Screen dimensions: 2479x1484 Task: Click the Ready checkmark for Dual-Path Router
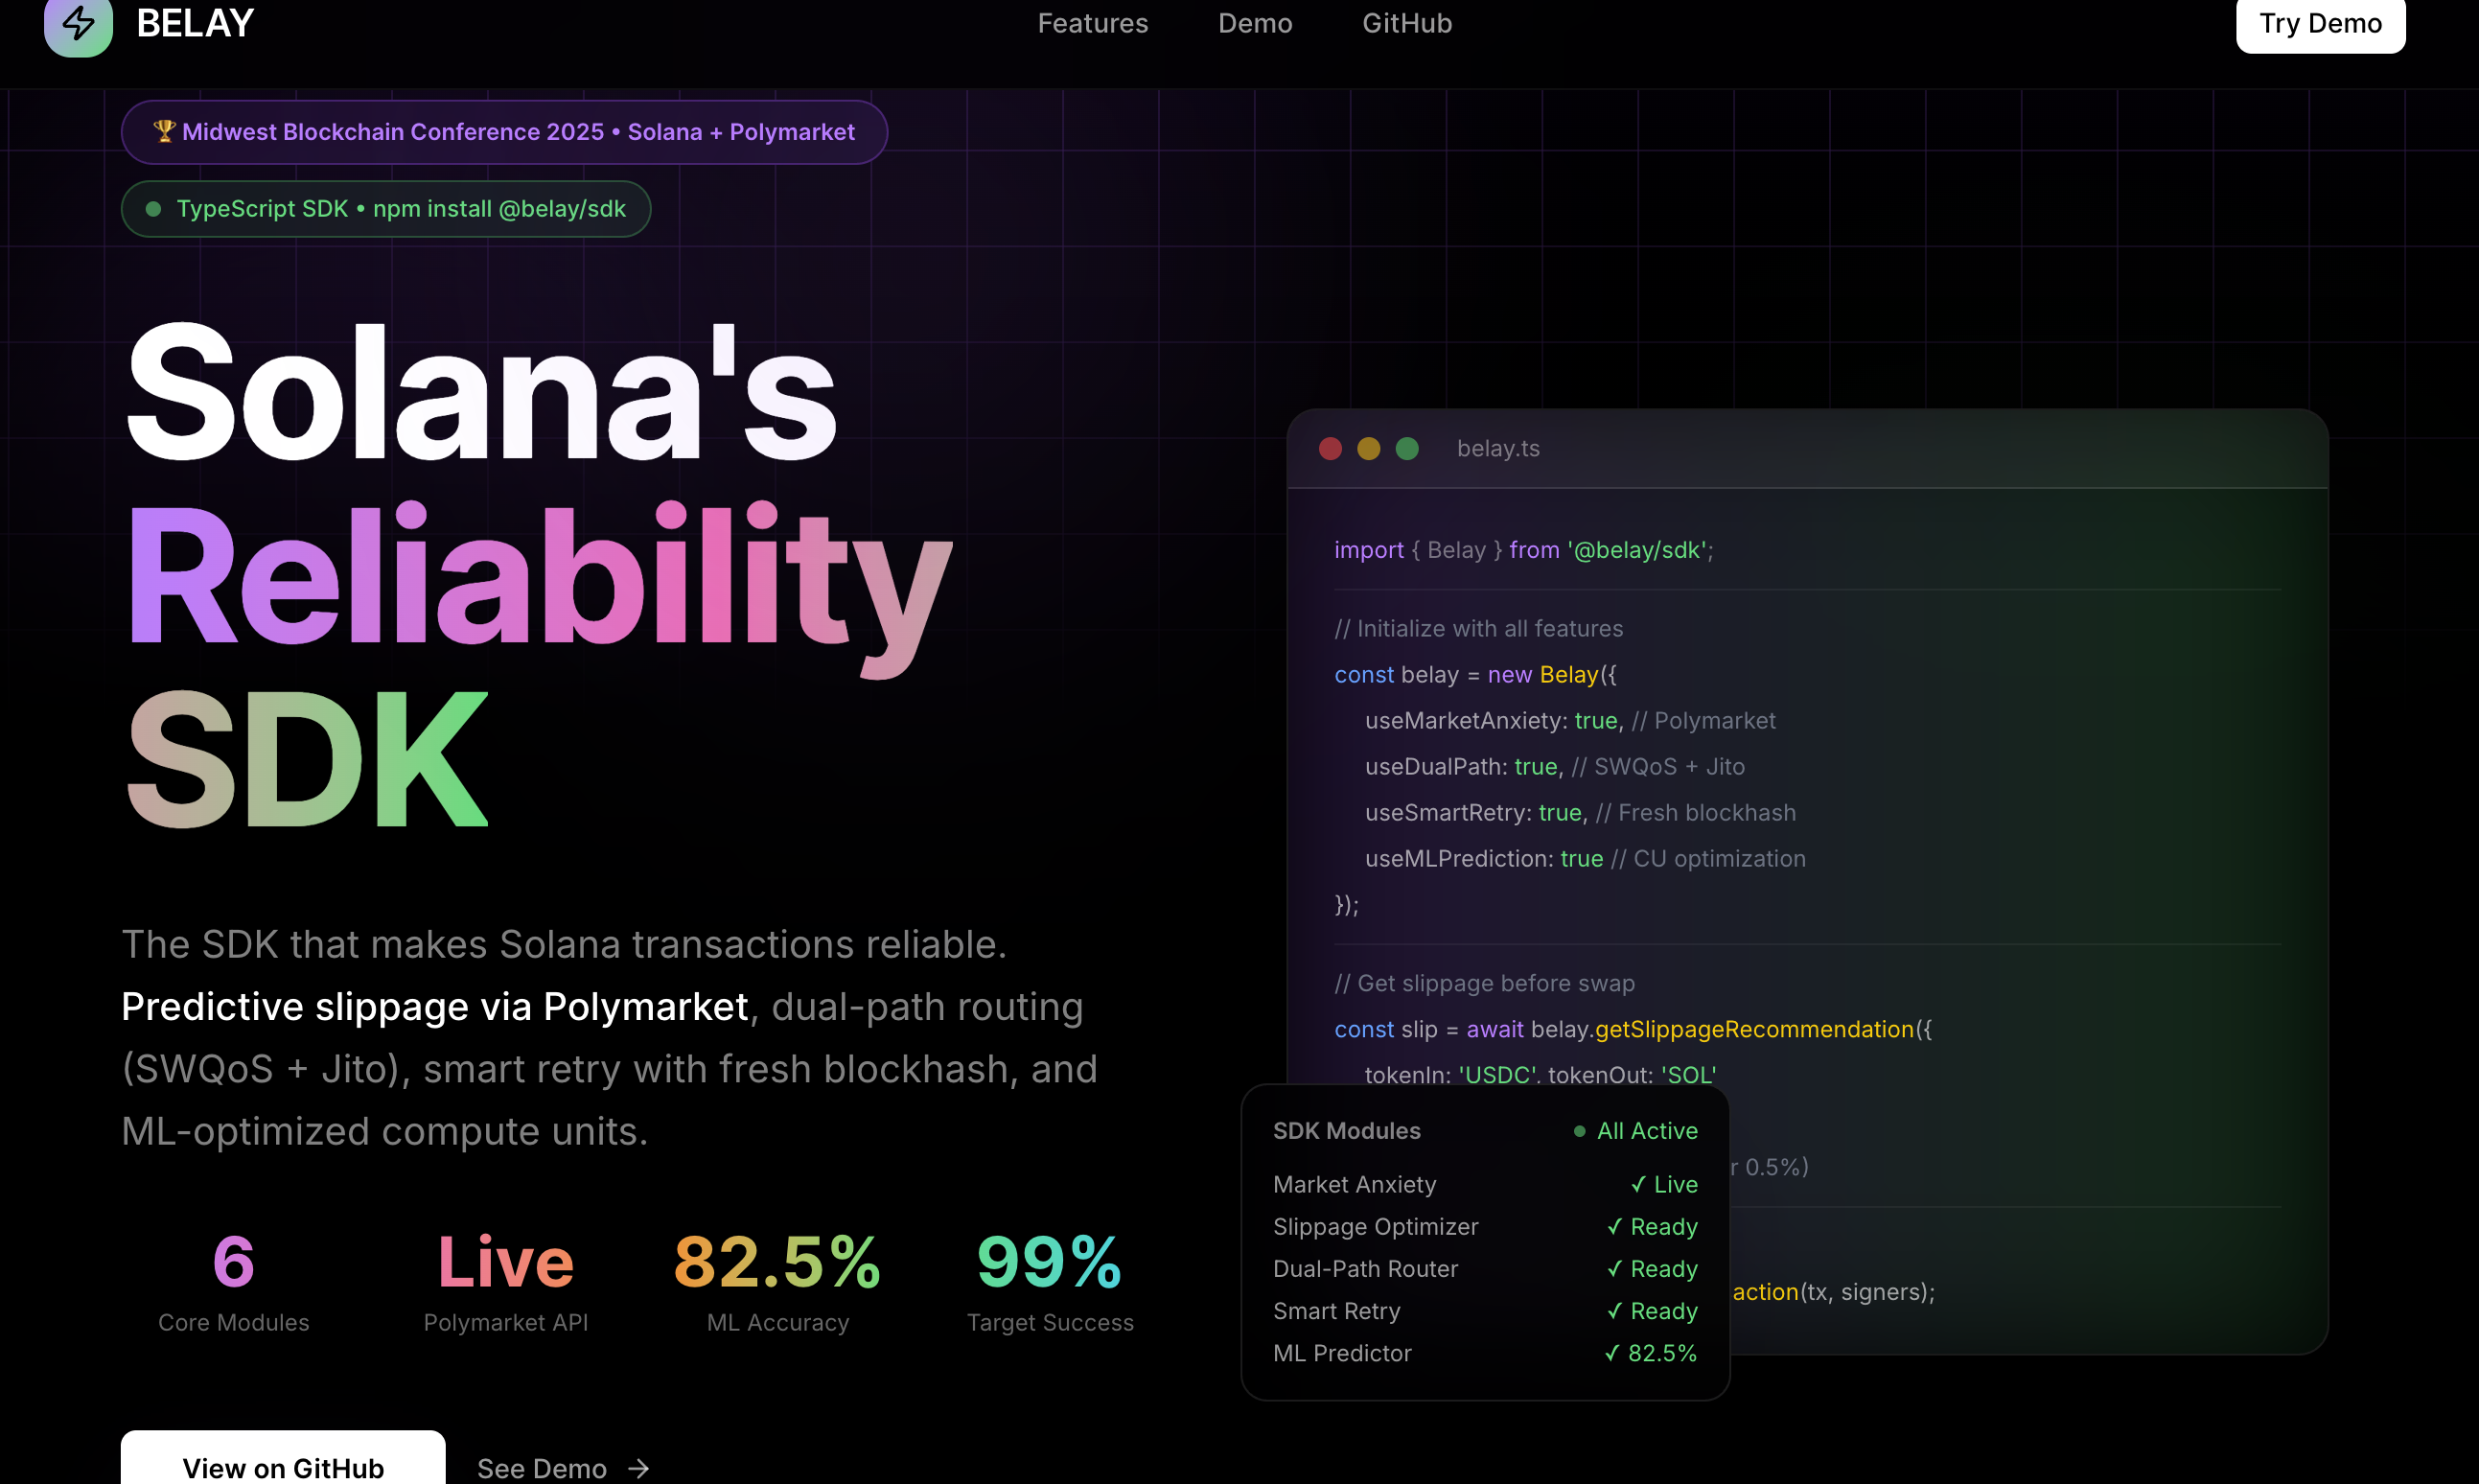(1614, 1268)
